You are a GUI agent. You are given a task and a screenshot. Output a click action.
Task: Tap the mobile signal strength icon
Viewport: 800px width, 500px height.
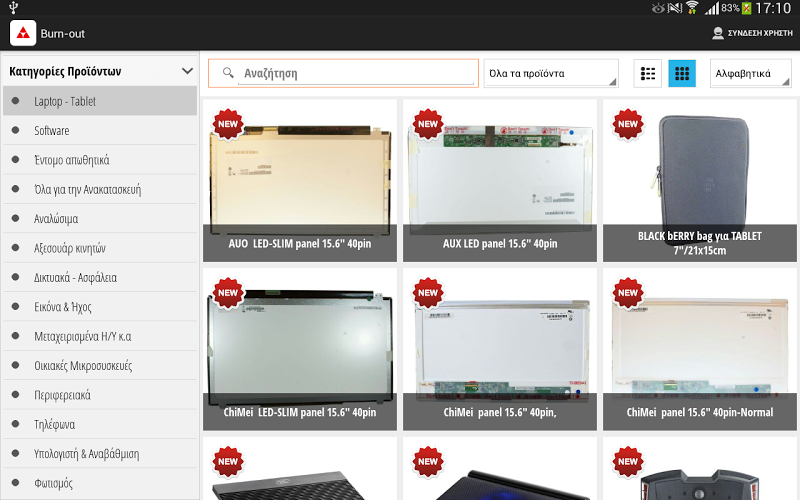coord(712,8)
